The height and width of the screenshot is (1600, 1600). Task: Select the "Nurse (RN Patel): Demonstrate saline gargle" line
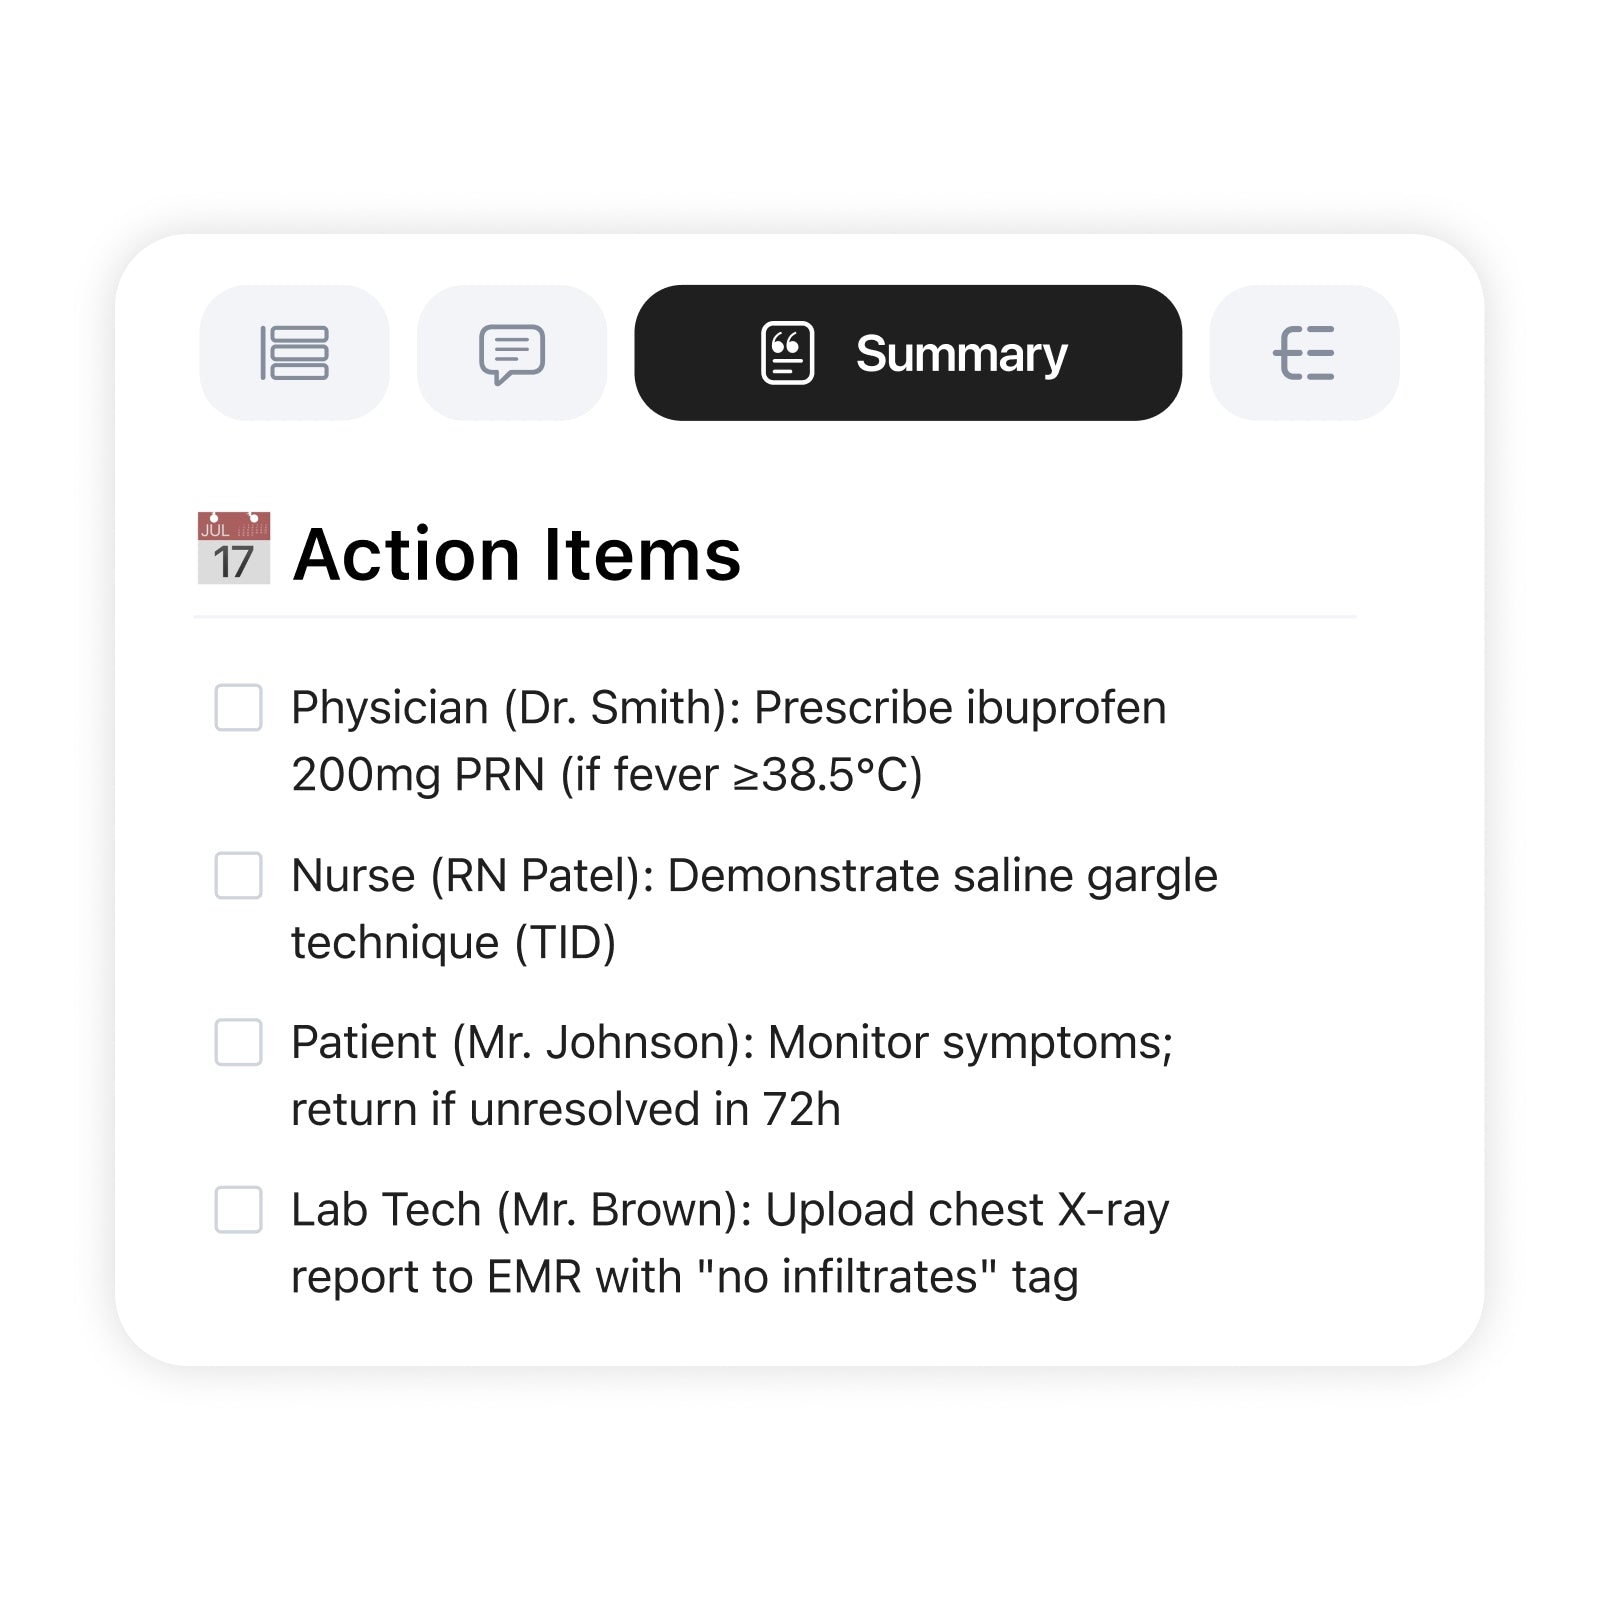pyautogui.click(x=754, y=876)
